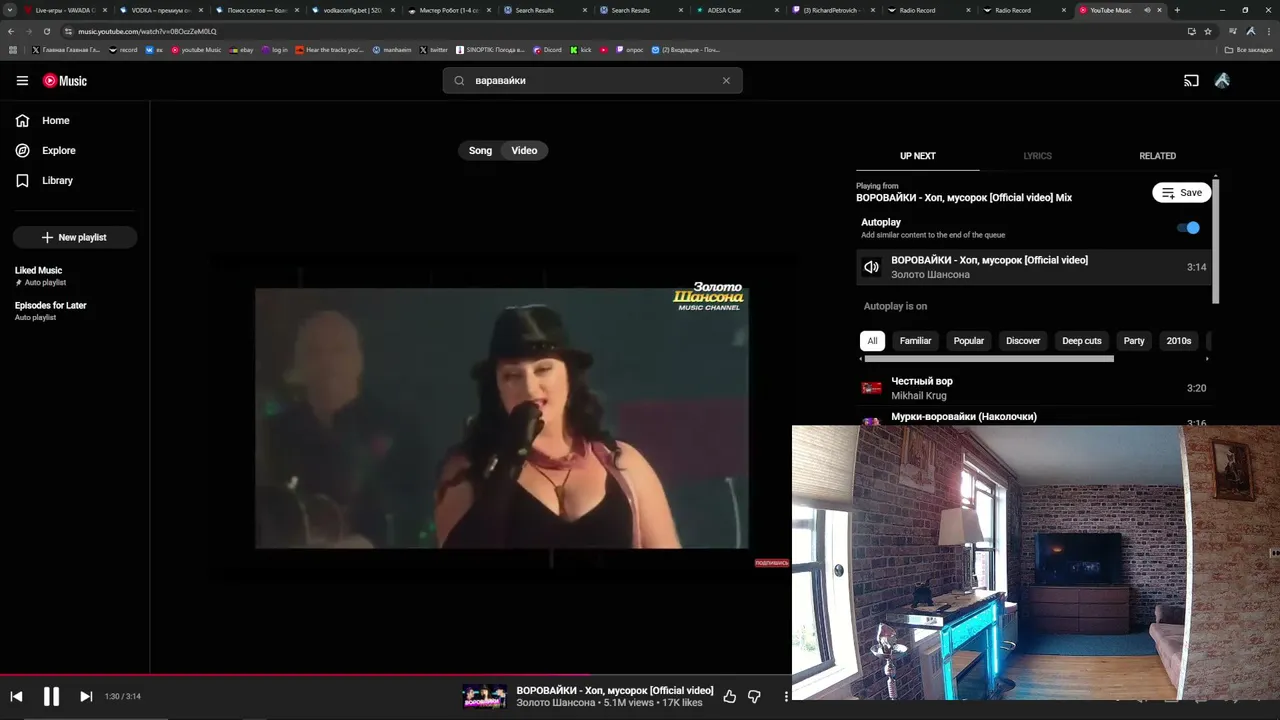Click the YouTube Music logo
Image resolution: width=1280 pixels, height=720 pixels.
(x=65, y=81)
